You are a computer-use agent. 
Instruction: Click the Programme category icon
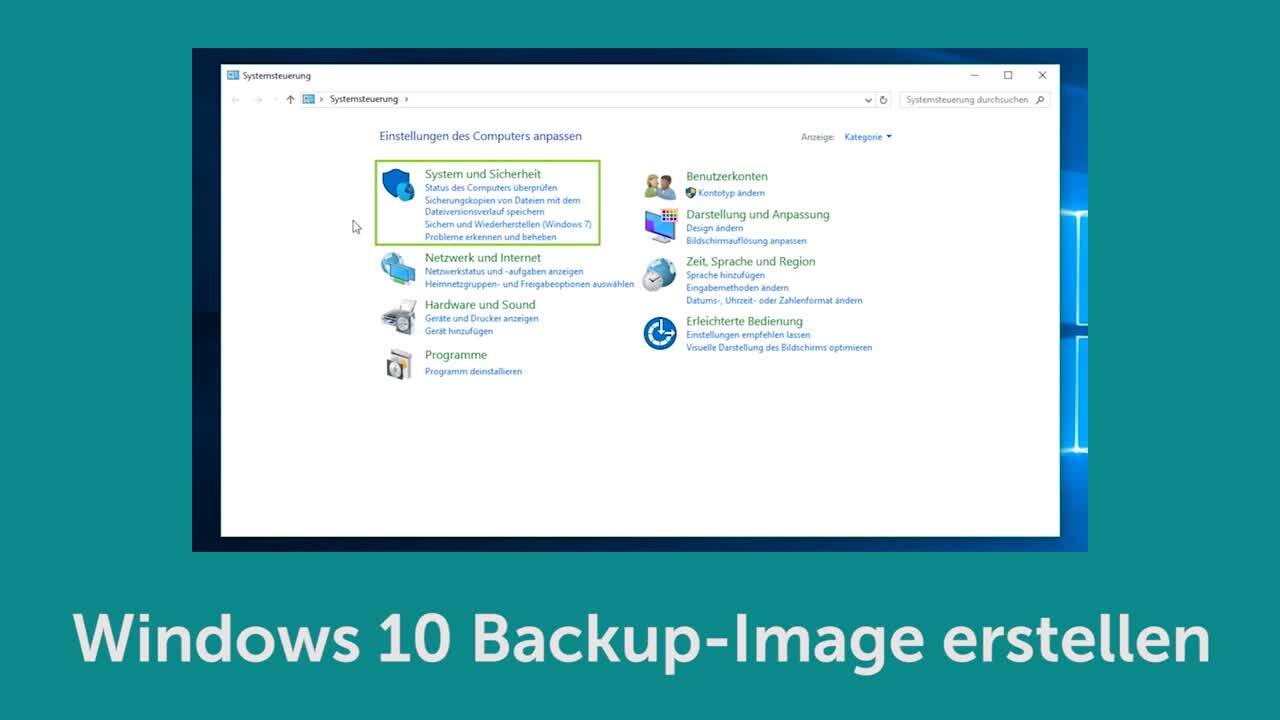point(398,364)
